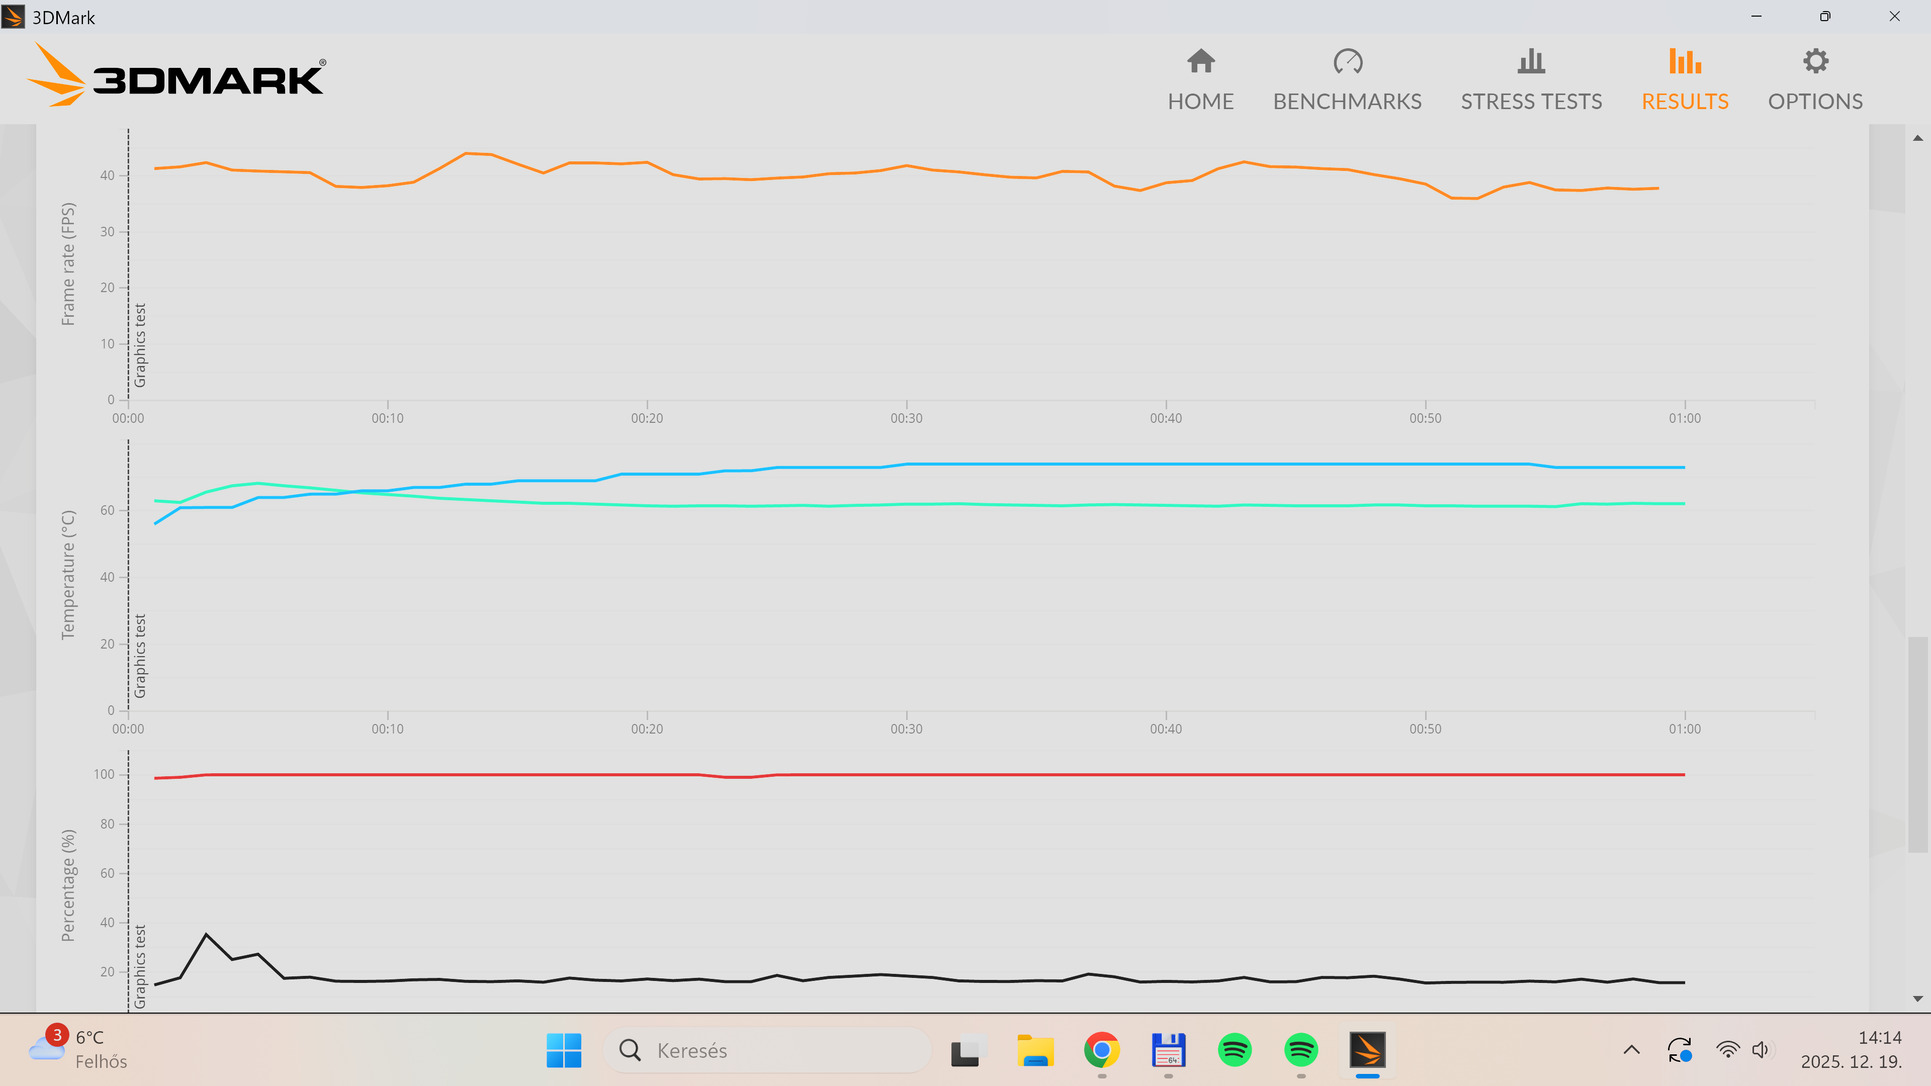
Task: Open the BENCHMARKS gauge icon
Action: pyautogui.click(x=1347, y=62)
